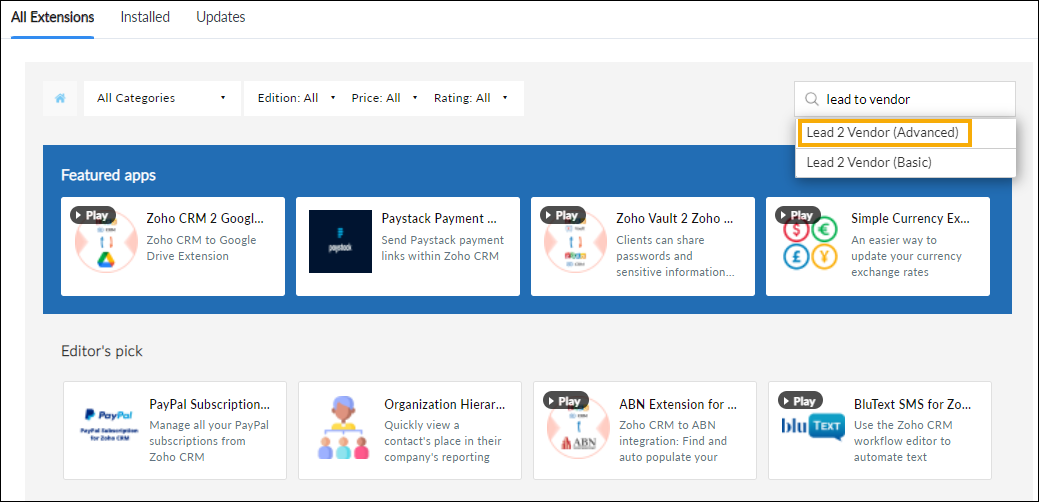This screenshot has height=502, width=1039.
Task: Open Edition: All filter
Action: (297, 98)
